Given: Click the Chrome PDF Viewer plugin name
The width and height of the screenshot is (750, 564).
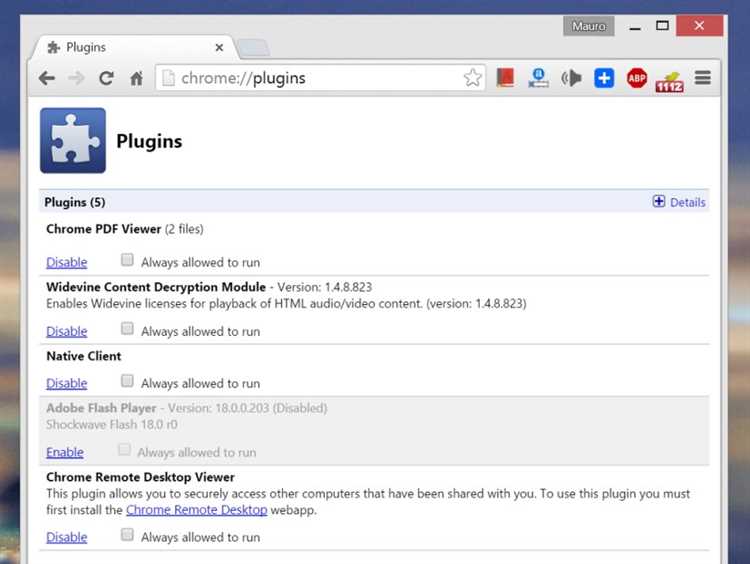Looking at the screenshot, I should click(x=103, y=229).
